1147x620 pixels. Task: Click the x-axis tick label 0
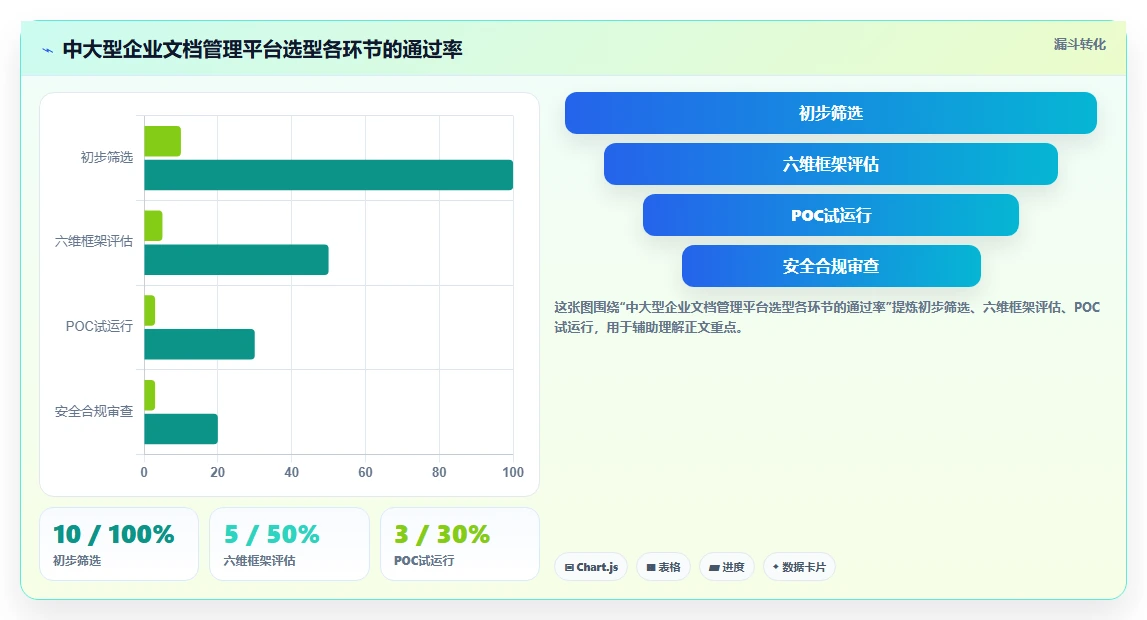click(144, 472)
